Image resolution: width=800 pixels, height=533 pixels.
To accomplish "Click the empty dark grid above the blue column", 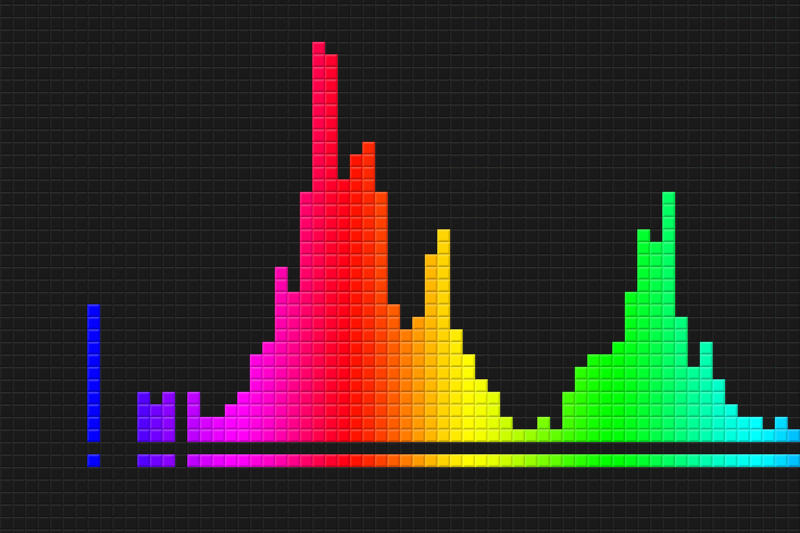I will [x=93, y=200].
